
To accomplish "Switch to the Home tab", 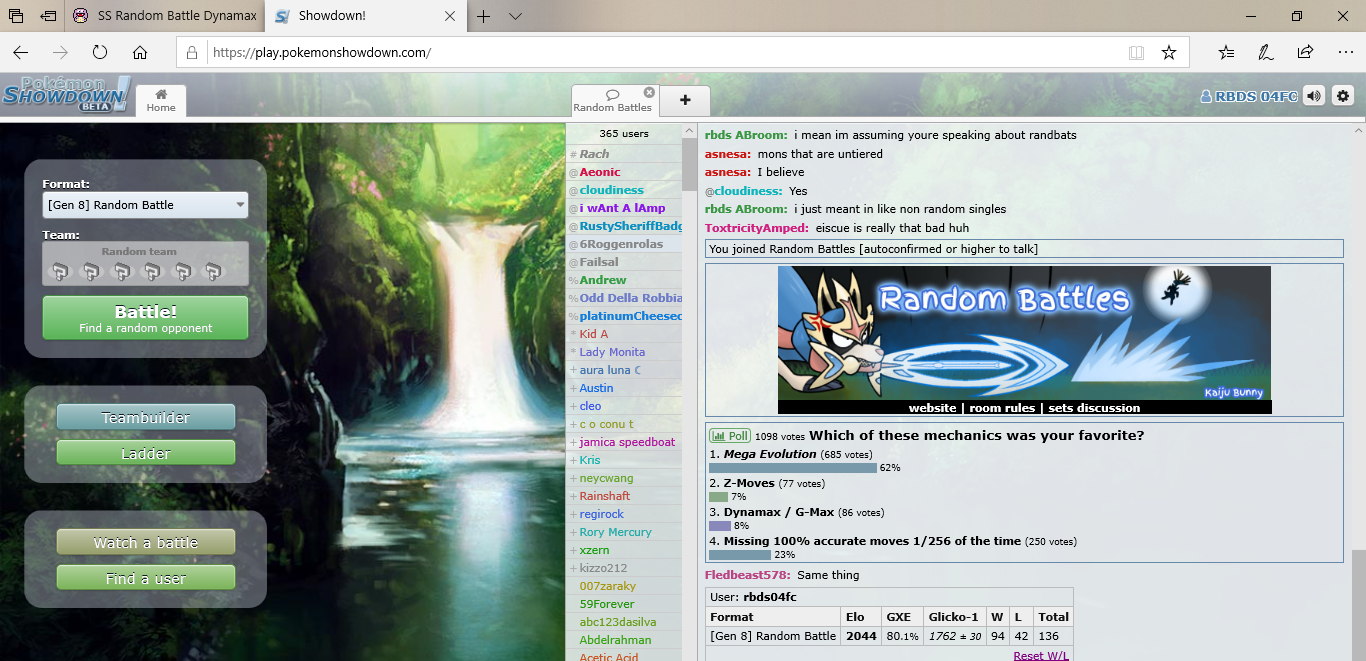I will tap(160, 101).
